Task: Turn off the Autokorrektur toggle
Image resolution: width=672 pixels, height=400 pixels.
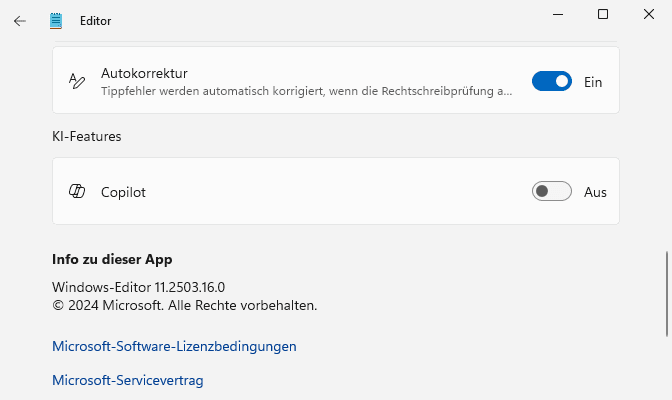Action: pos(552,81)
